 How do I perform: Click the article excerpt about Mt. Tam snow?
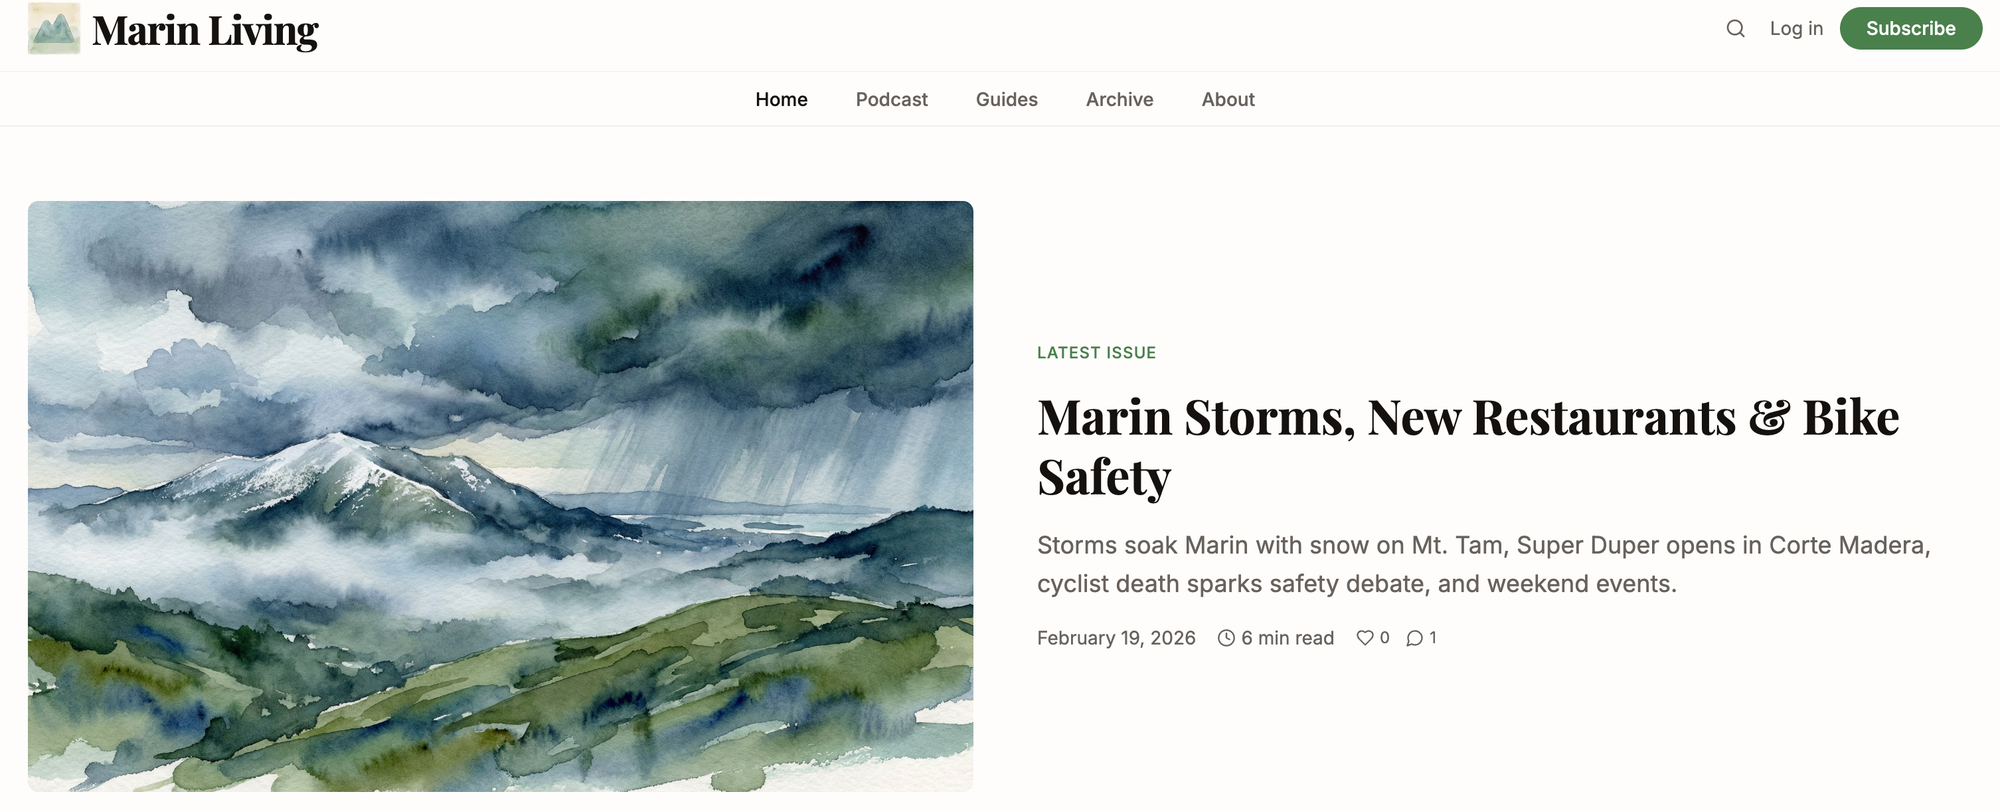point(1483,564)
